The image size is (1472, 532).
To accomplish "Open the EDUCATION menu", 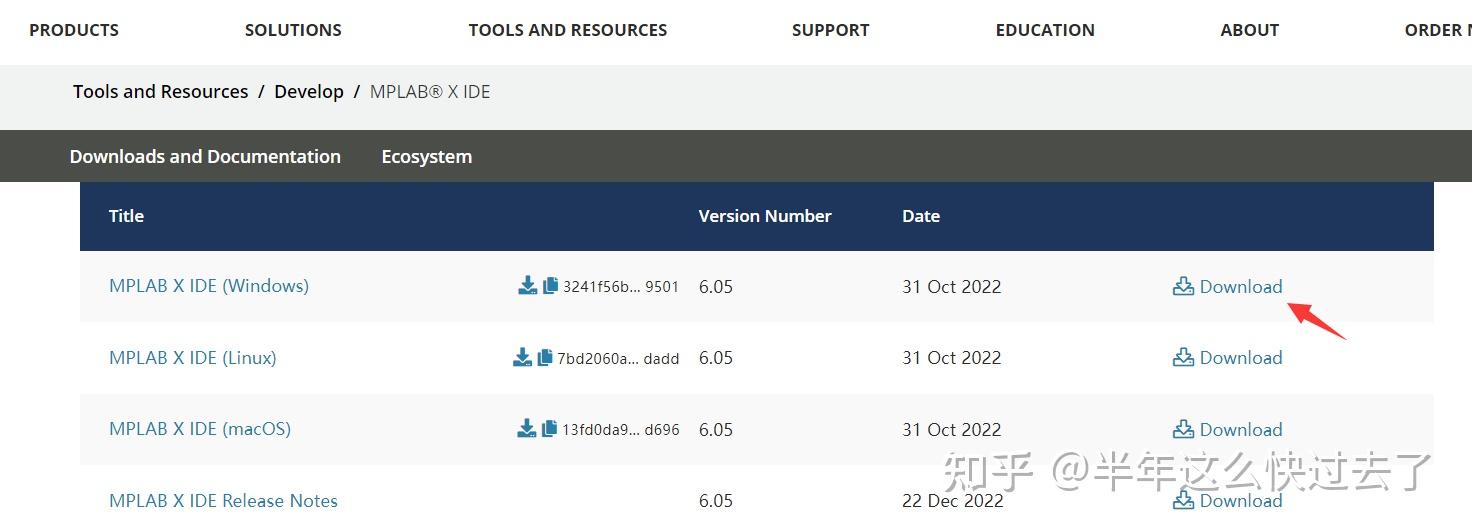I will pos(1045,30).
